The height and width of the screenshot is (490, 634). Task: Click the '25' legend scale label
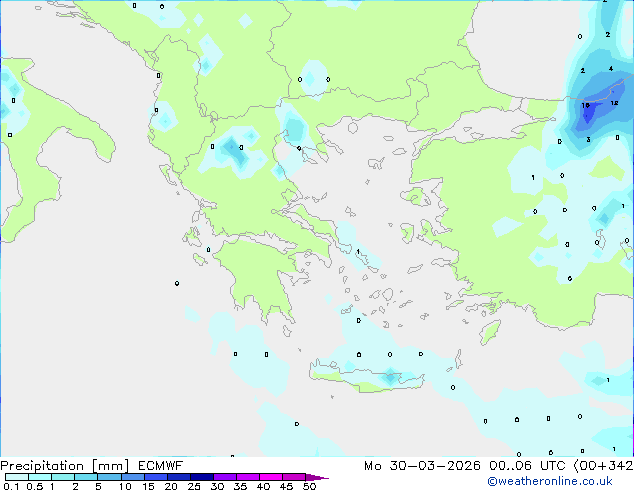[x=194, y=486]
